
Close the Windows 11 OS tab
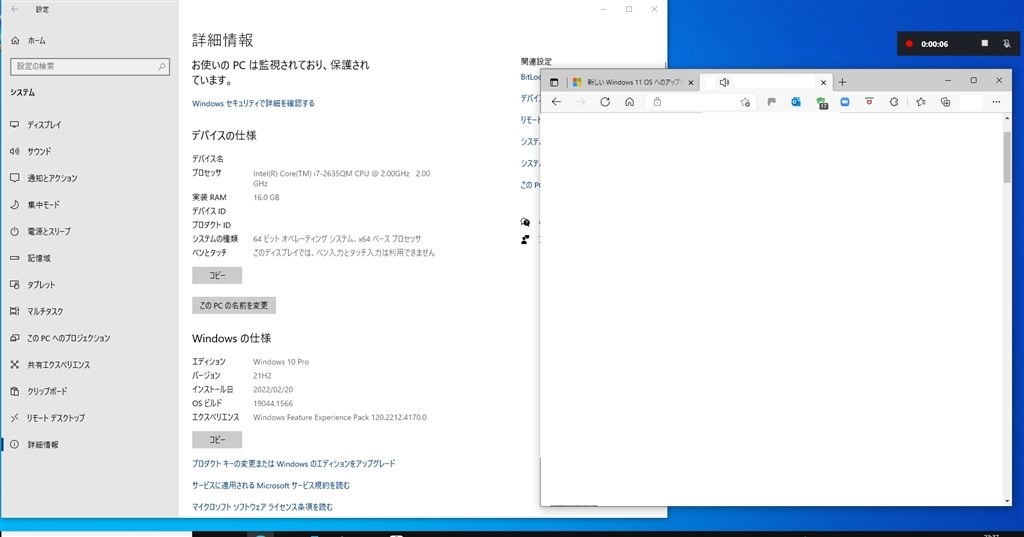(690, 82)
